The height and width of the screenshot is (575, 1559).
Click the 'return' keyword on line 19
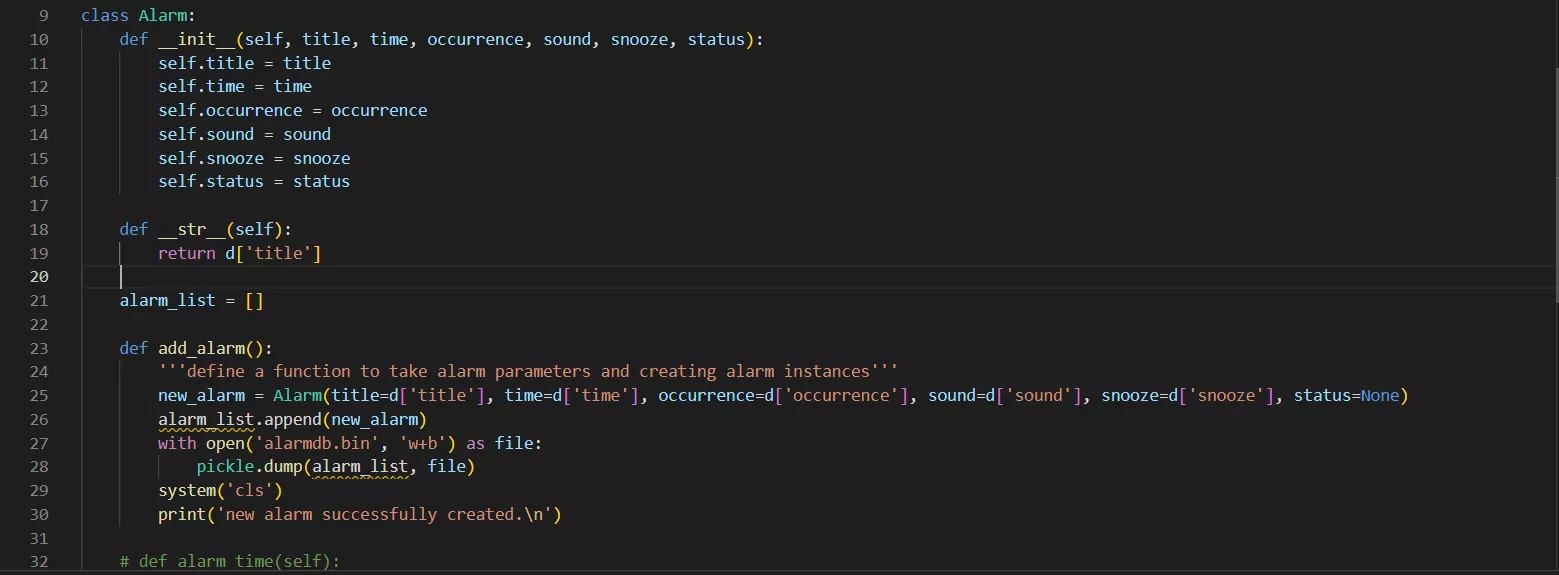pyautogui.click(x=187, y=253)
